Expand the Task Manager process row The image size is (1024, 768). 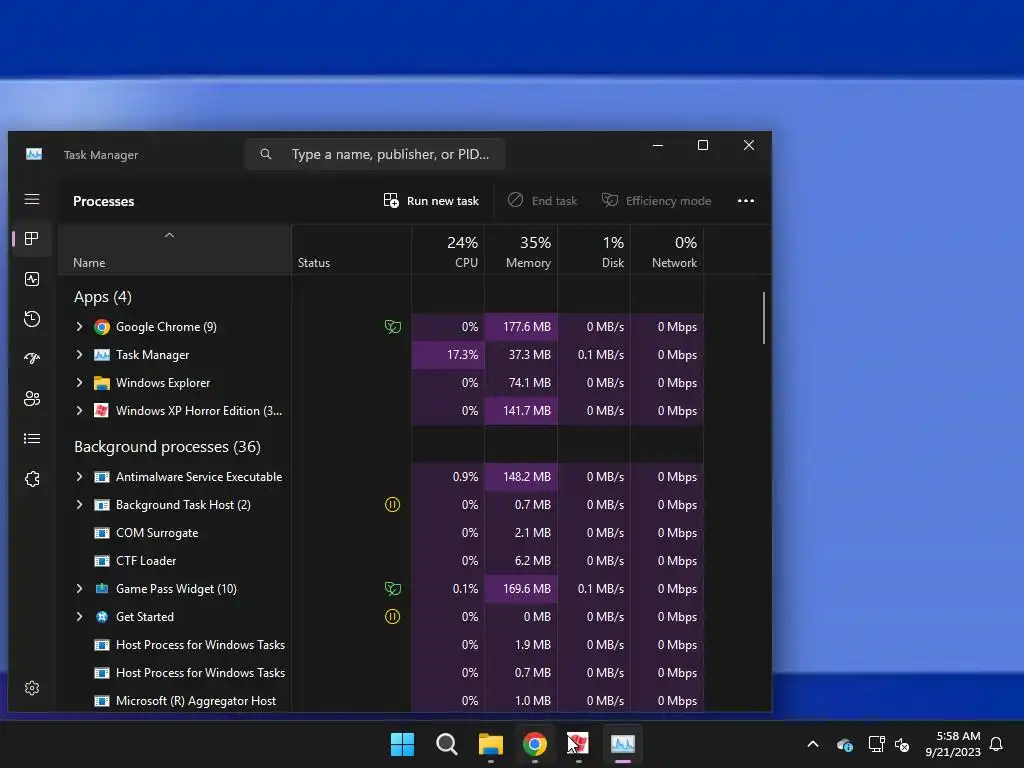(80, 355)
